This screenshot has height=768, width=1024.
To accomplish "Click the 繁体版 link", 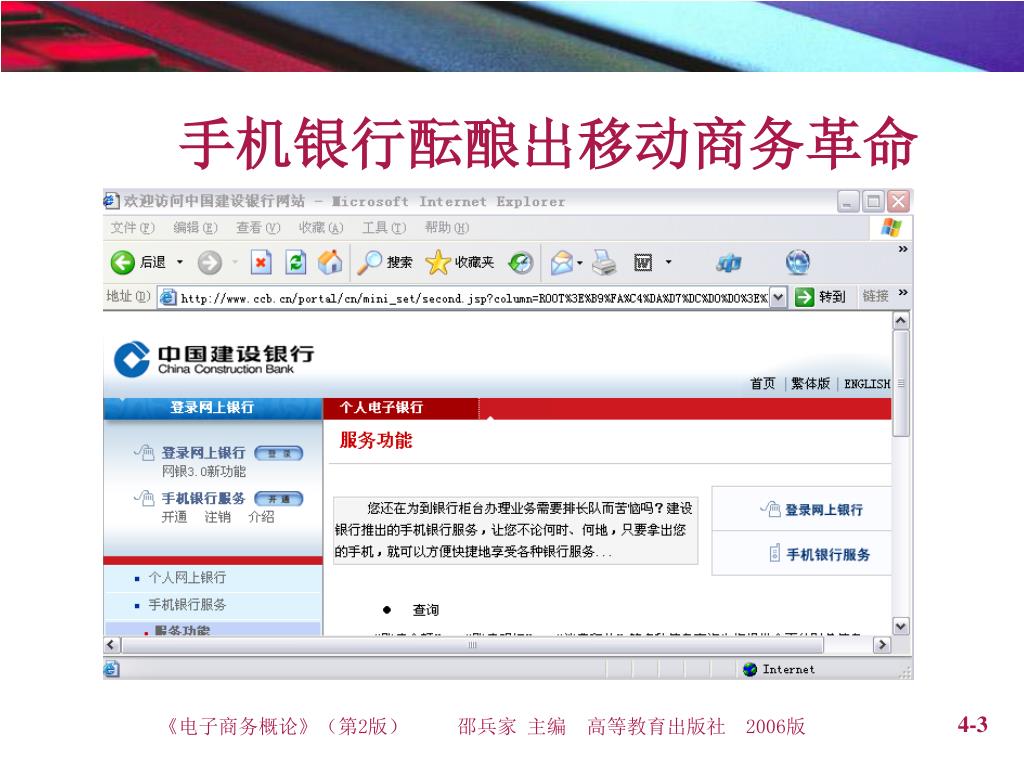I will (x=810, y=383).
